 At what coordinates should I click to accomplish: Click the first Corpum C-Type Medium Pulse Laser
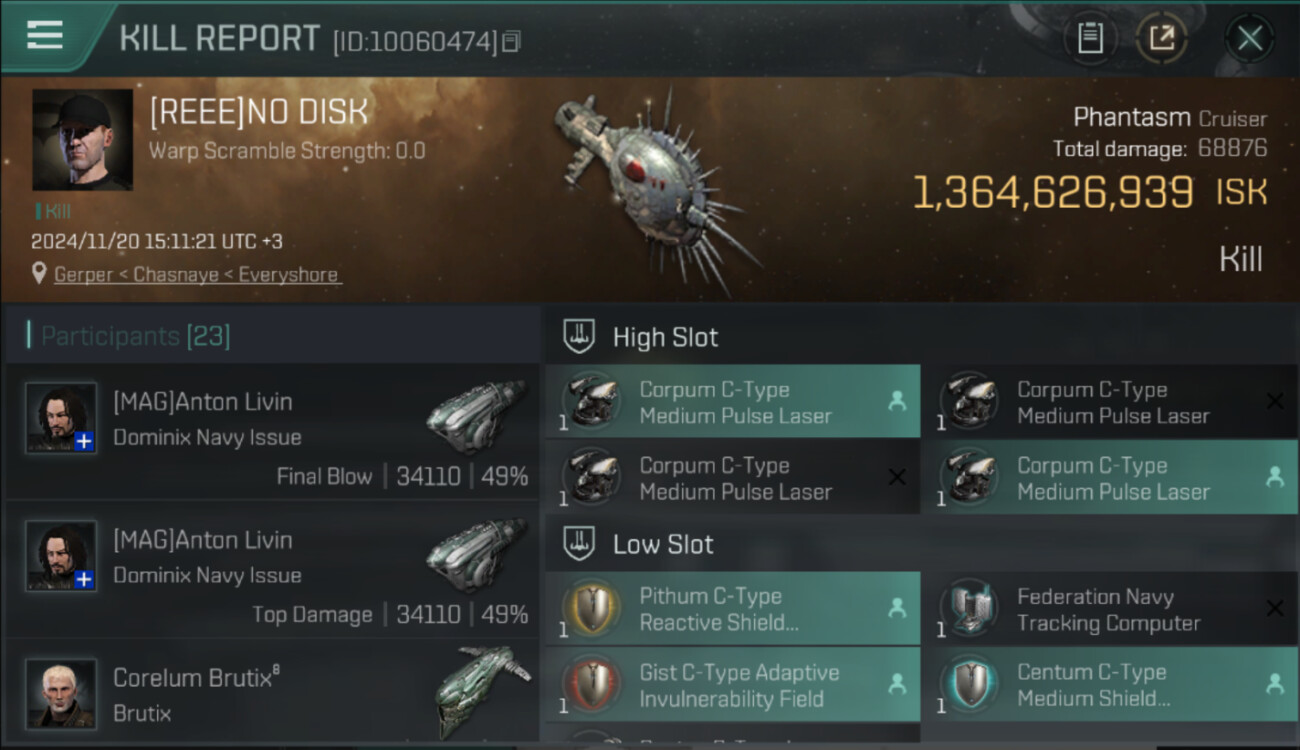pyautogui.click(x=733, y=402)
